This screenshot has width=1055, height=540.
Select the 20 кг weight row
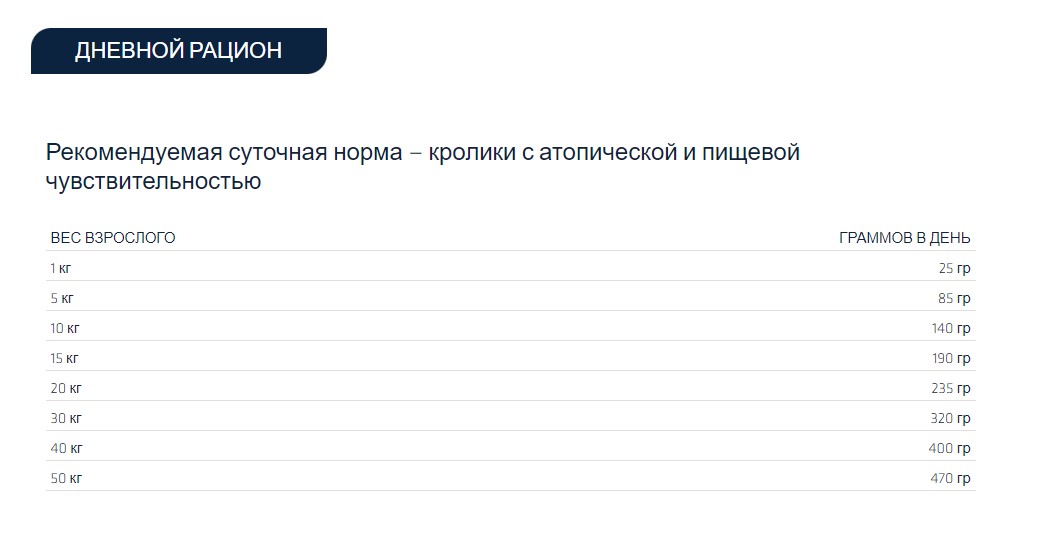tap(511, 386)
